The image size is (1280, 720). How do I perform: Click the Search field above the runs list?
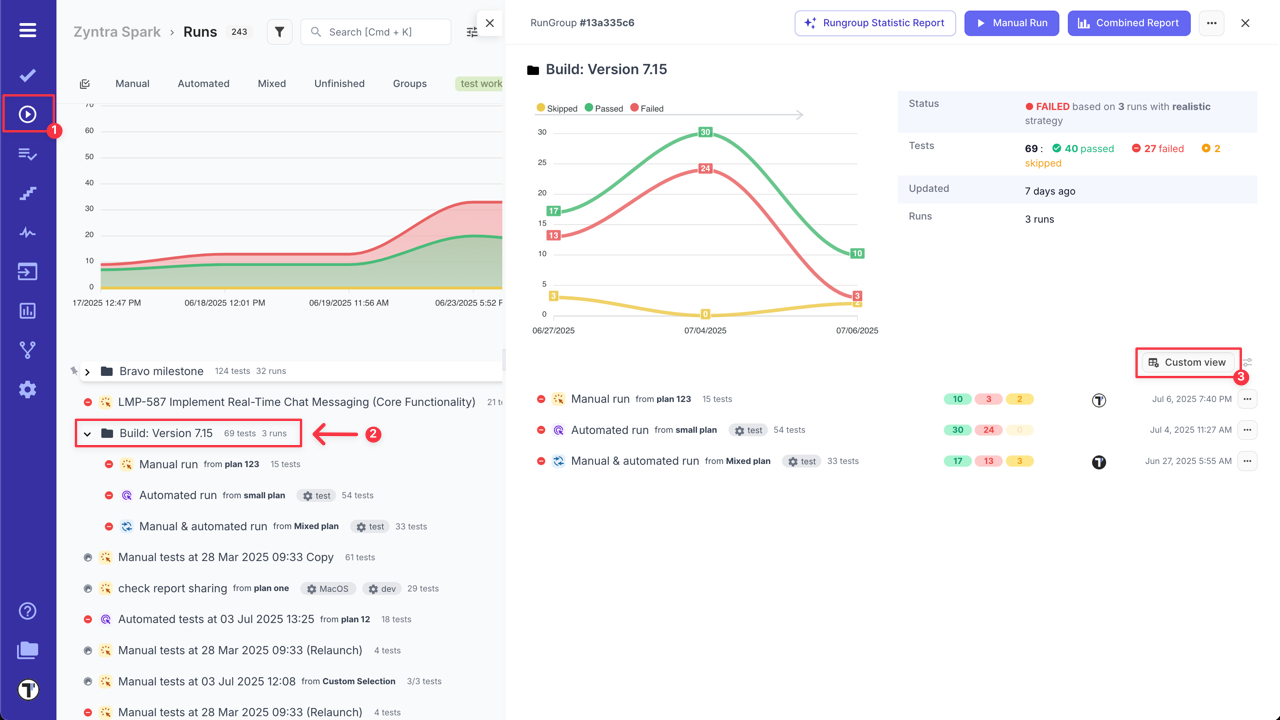click(x=375, y=31)
